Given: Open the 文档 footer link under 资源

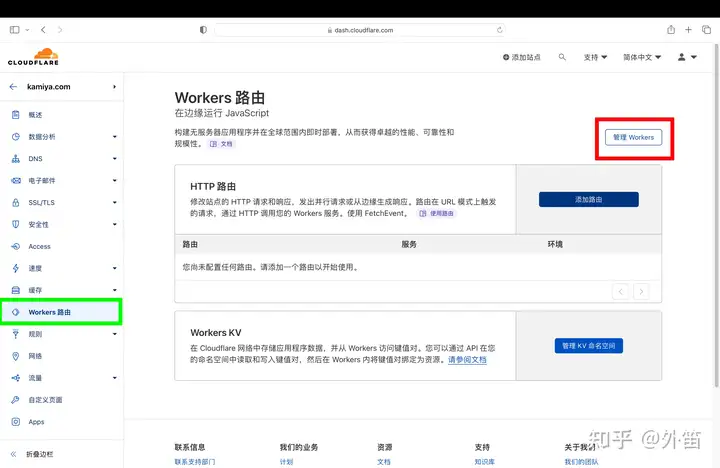Looking at the screenshot, I should 384,462.
